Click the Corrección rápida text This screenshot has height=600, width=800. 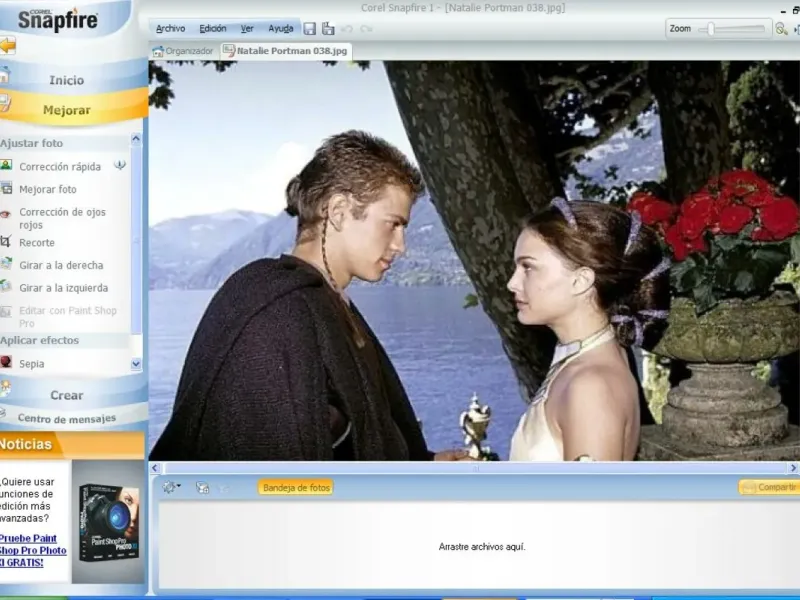tap(60, 167)
